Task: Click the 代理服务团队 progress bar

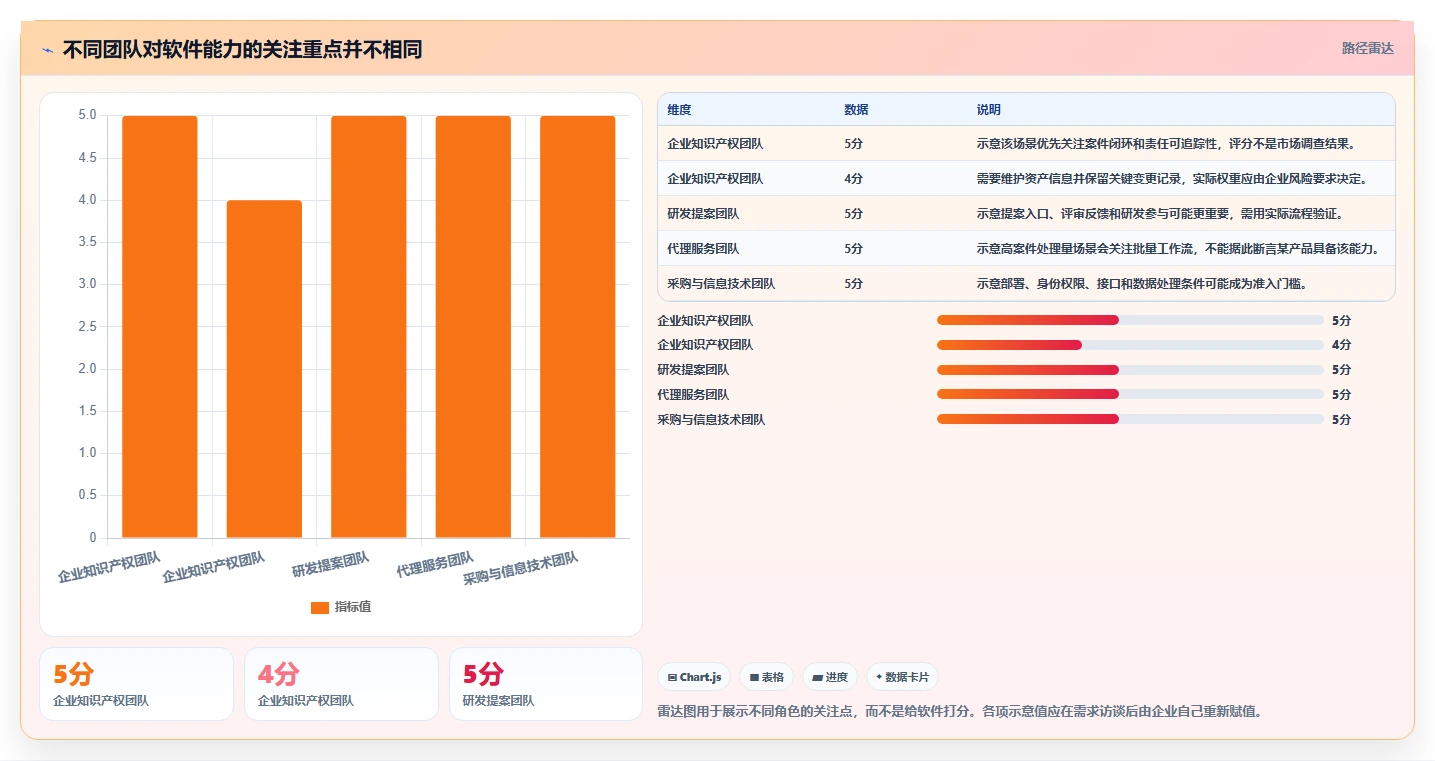Action: (x=1130, y=395)
